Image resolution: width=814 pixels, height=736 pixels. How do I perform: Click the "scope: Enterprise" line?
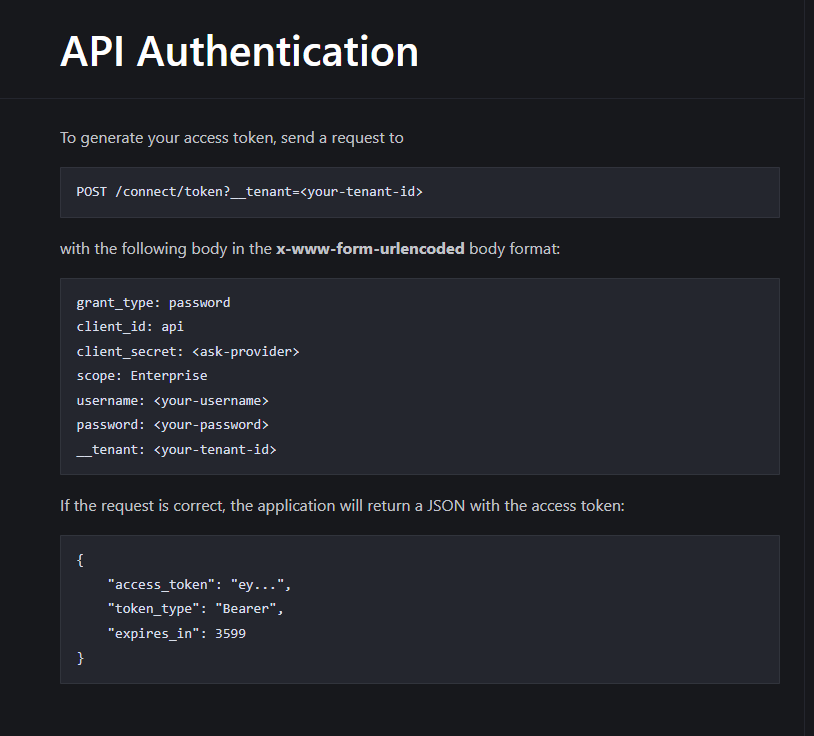pyautogui.click(x=142, y=375)
